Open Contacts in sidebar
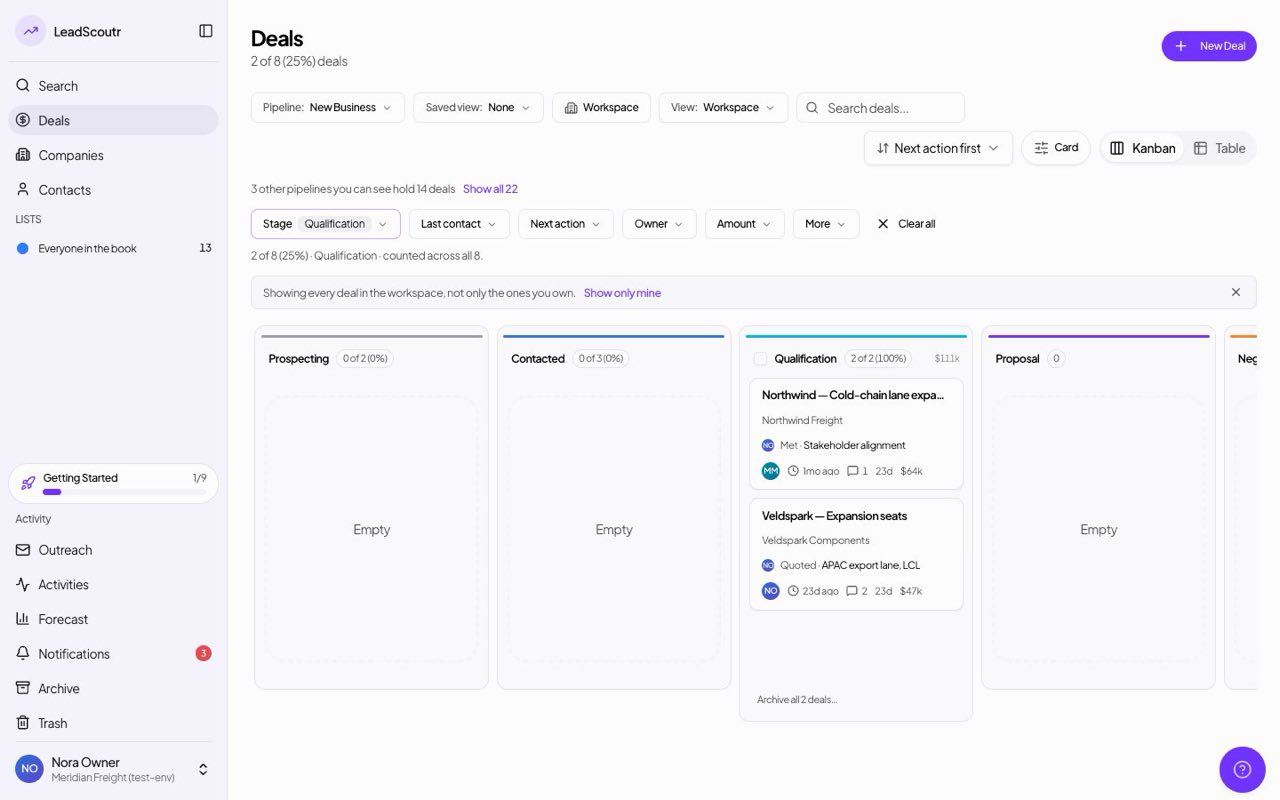Viewport: 1280px width, 800px height. (x=113, y=189)
